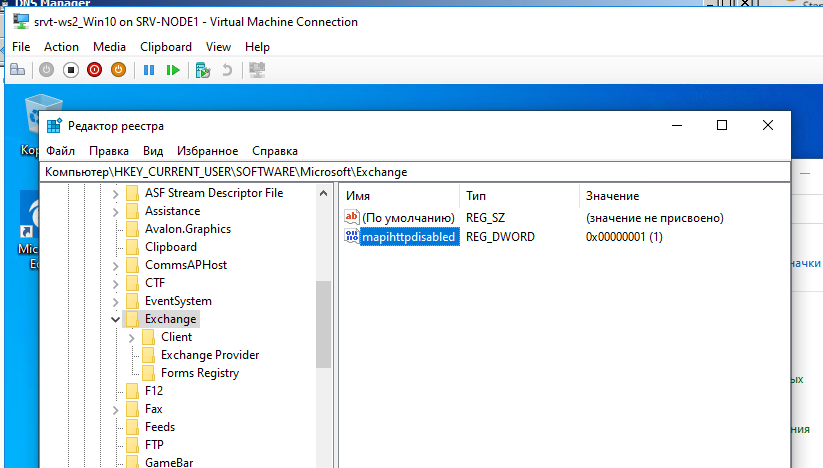Viewport: 823px width, 468px height.
Task: Select the mapihttpdisabled value name
Action: click(409, 237)
